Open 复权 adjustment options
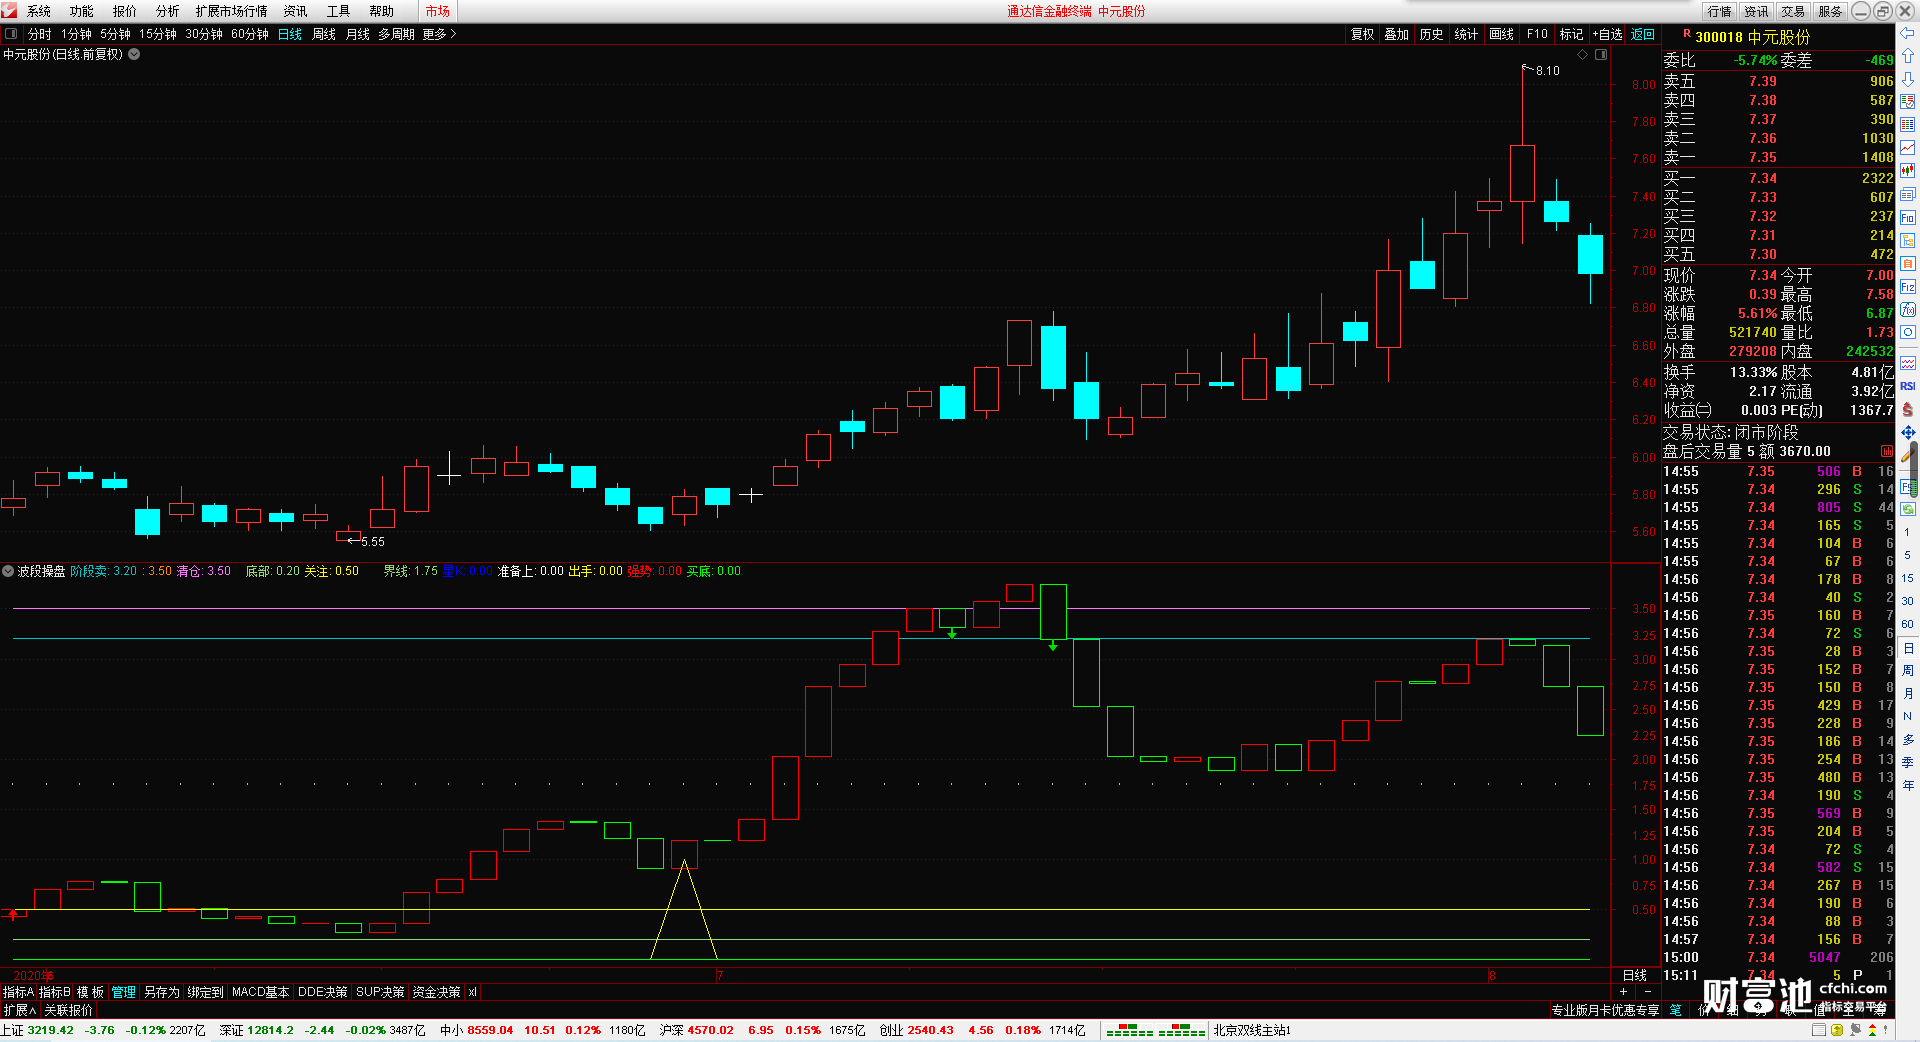Screen dimensions: 1920x1042 [1363, 34]
